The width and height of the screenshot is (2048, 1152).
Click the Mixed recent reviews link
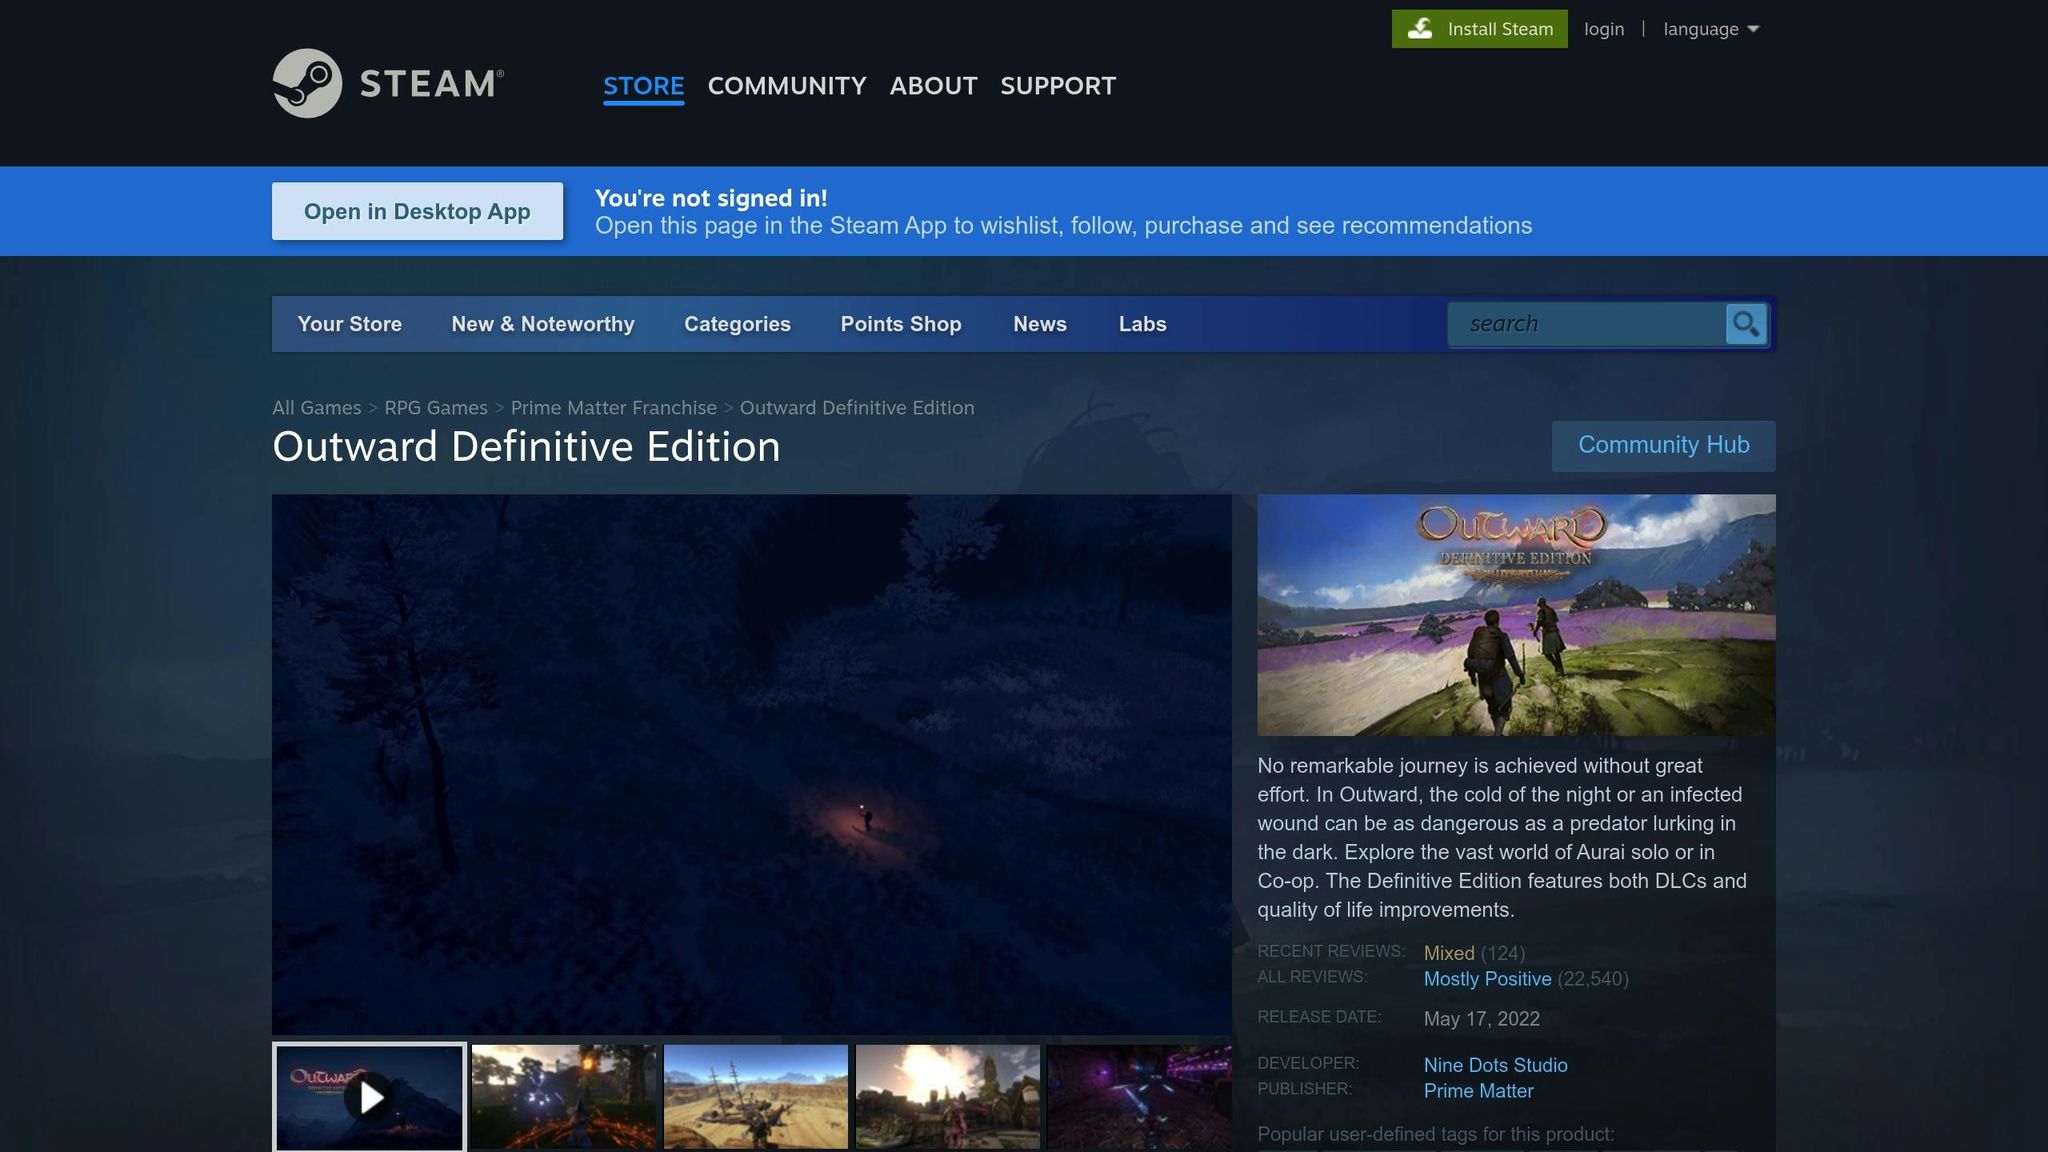coord(1448,953)
